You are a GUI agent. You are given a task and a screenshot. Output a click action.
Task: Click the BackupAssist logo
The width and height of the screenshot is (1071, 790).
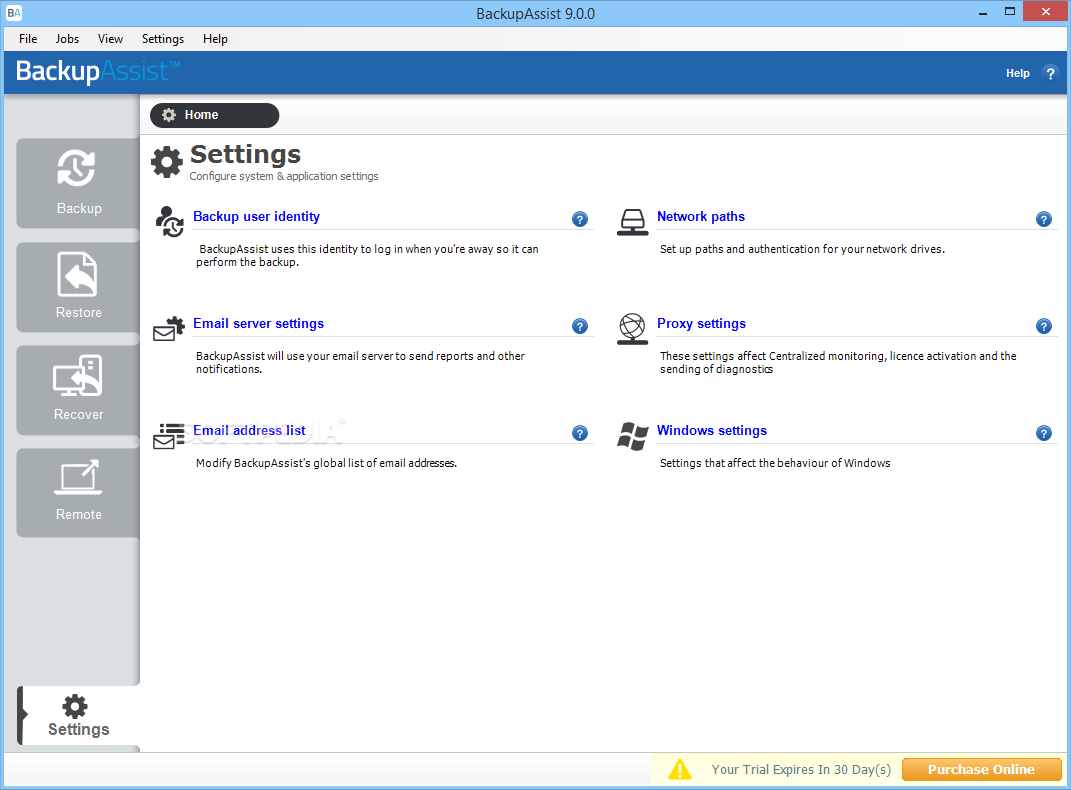98,71
